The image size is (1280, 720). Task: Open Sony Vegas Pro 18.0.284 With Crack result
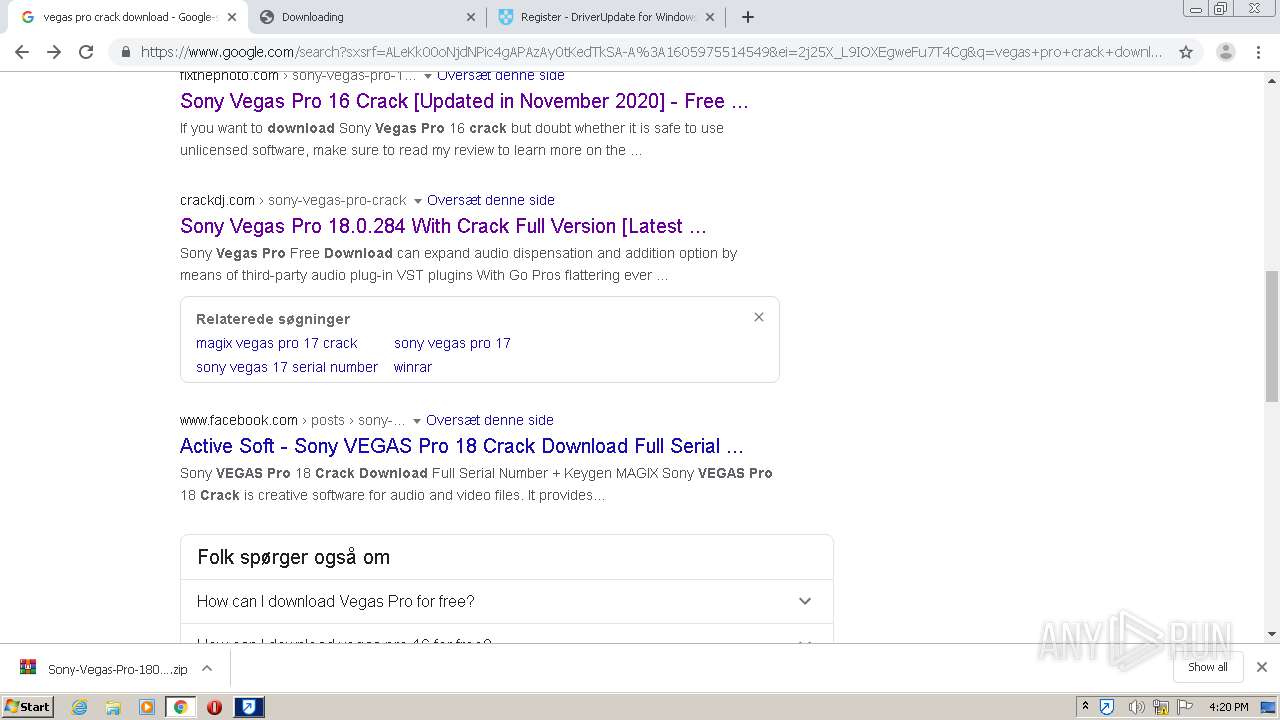click(443, 226)
